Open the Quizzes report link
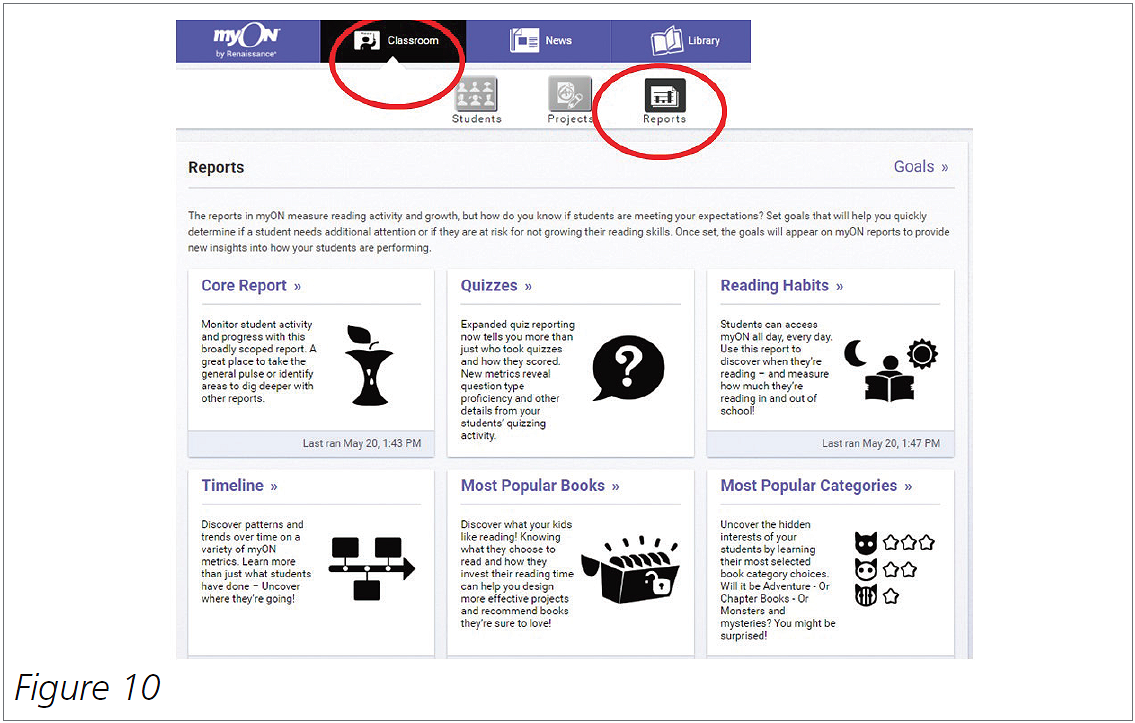Screen dimensions: 1135x723 coord(497,286)
